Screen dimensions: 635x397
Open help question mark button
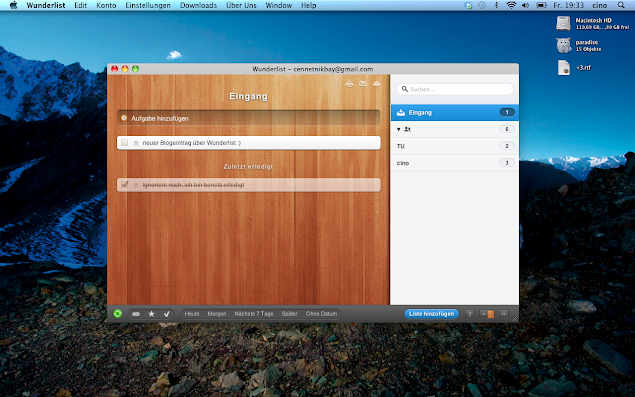(x=469, y=314)
